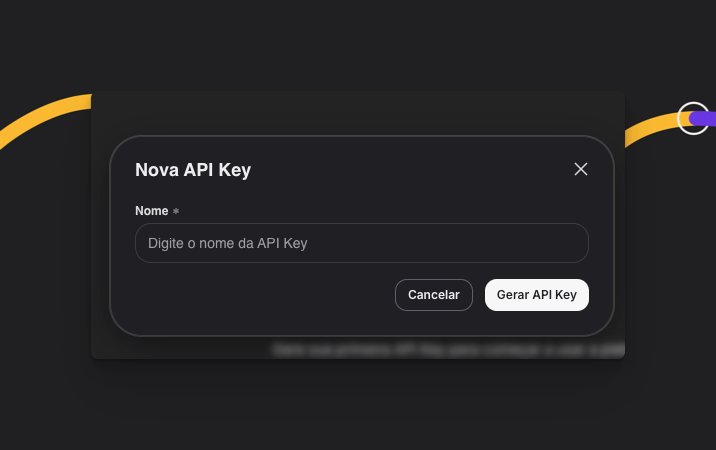Click the X icon in dialog header
Viewport: 716px width, 450px height.
[x=581, y=169]
